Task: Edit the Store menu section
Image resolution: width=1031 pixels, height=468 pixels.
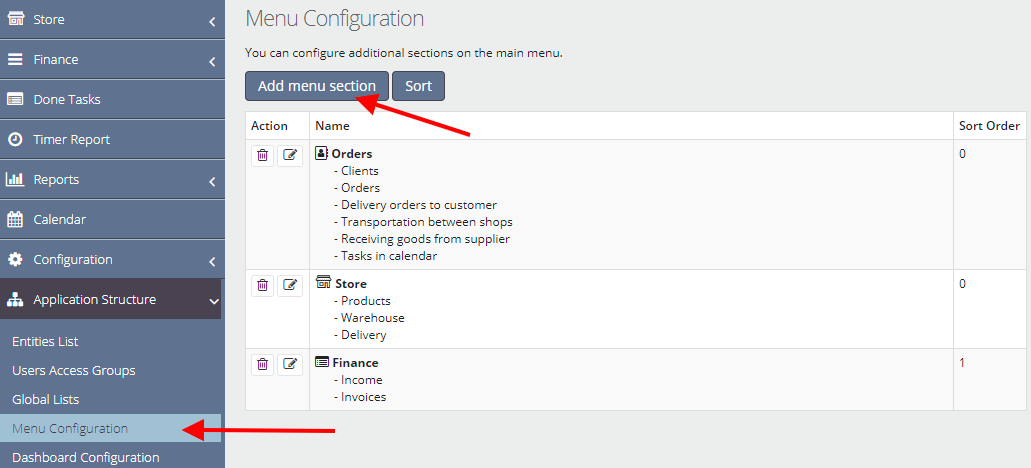Action: point(289,285)
